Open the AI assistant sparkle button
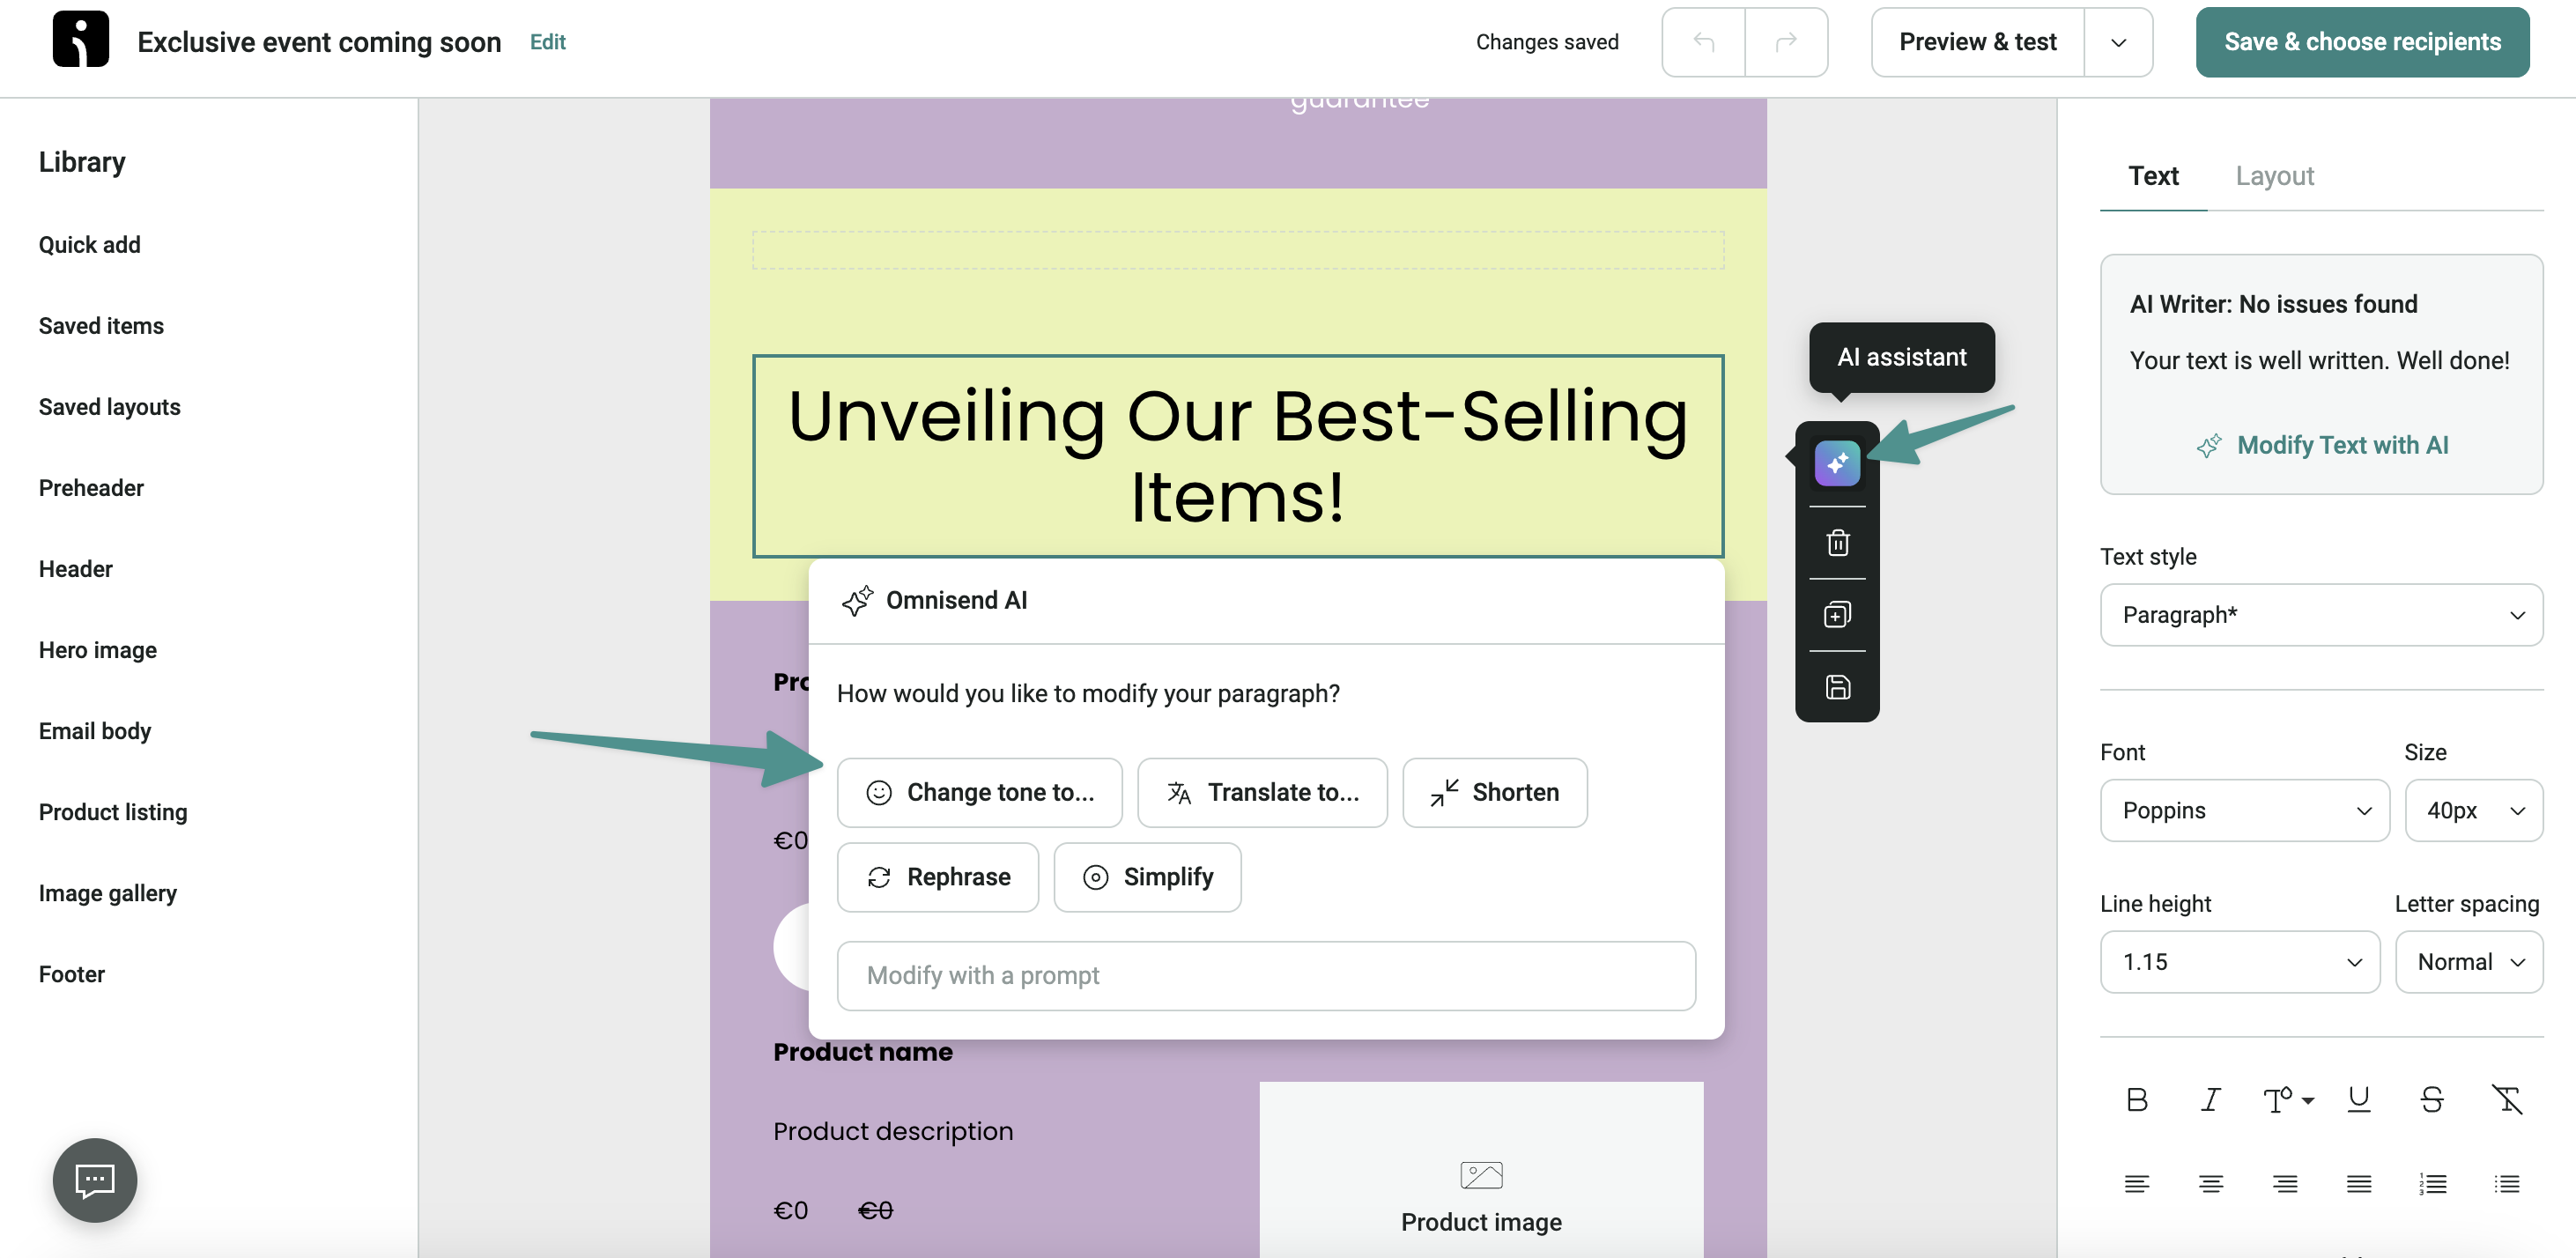The width and height of the screenshot is (2576, 1258). click(x=1837, y=463)
